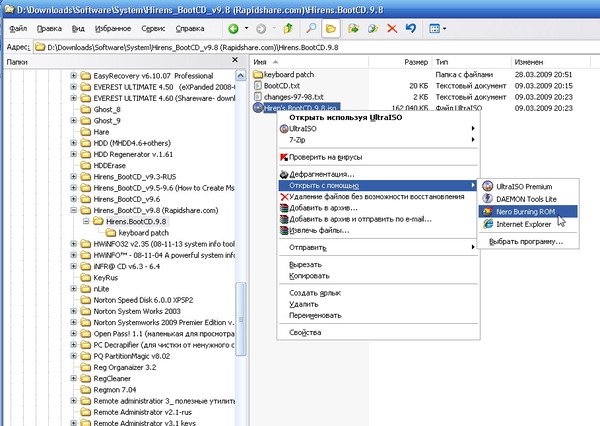Open the Избранное menu

[x=113, y=29]
